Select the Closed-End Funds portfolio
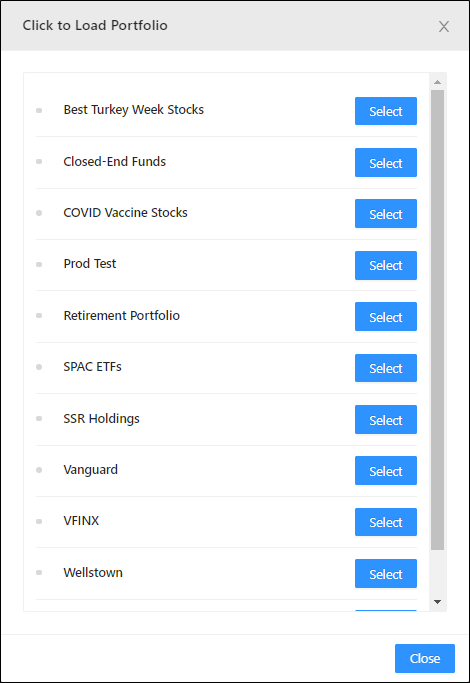Screen dimensions: 470x683 385,162
